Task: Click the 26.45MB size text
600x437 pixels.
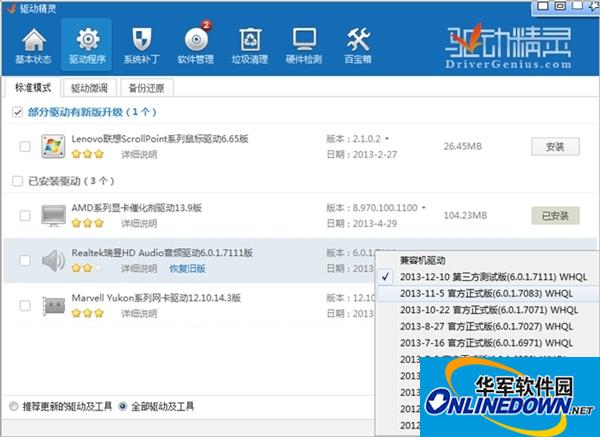Action: click(463, 146)
